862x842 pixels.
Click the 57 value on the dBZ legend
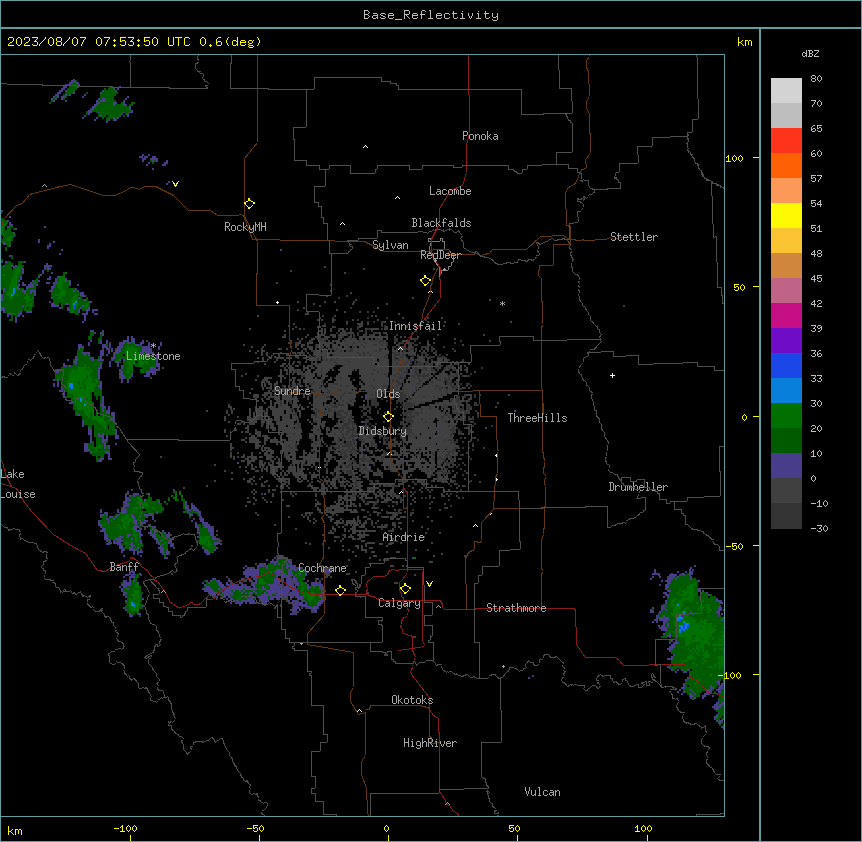pos(816,179)
